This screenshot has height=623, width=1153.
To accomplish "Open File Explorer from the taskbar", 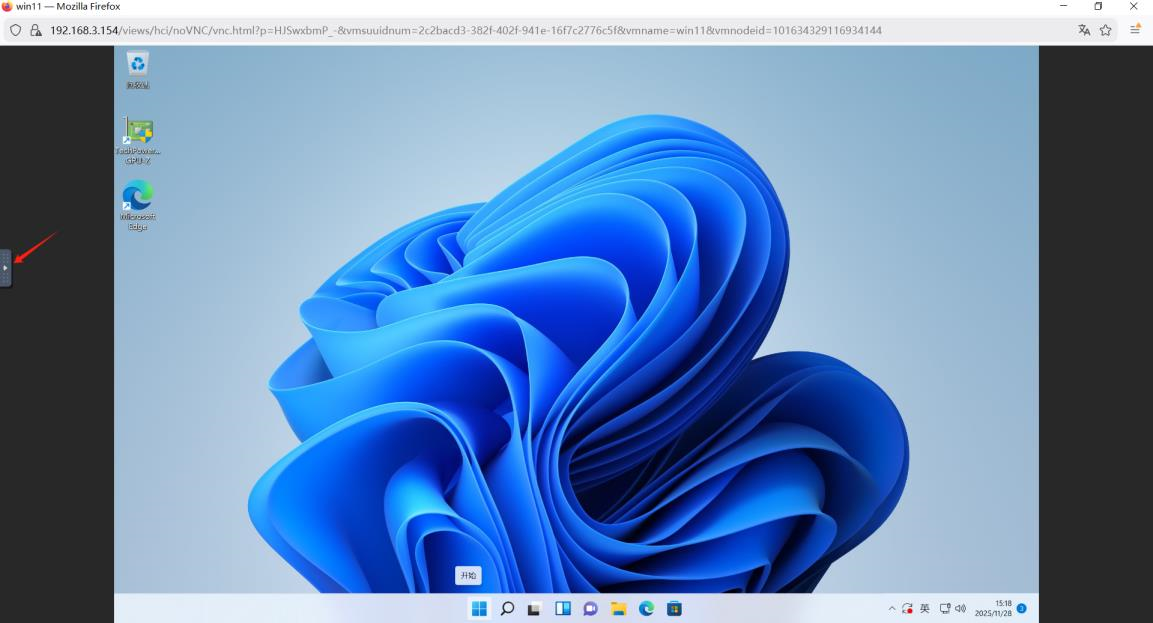I will pyautogui.click(x=618, y=608).
